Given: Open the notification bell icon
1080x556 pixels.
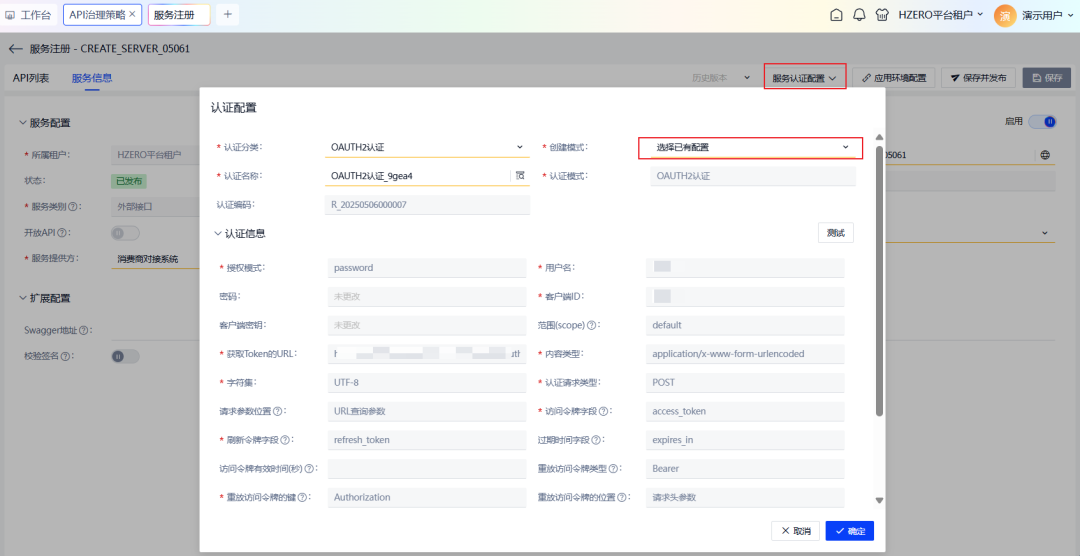Looking at the screenshot, I should tap(859, 15).
